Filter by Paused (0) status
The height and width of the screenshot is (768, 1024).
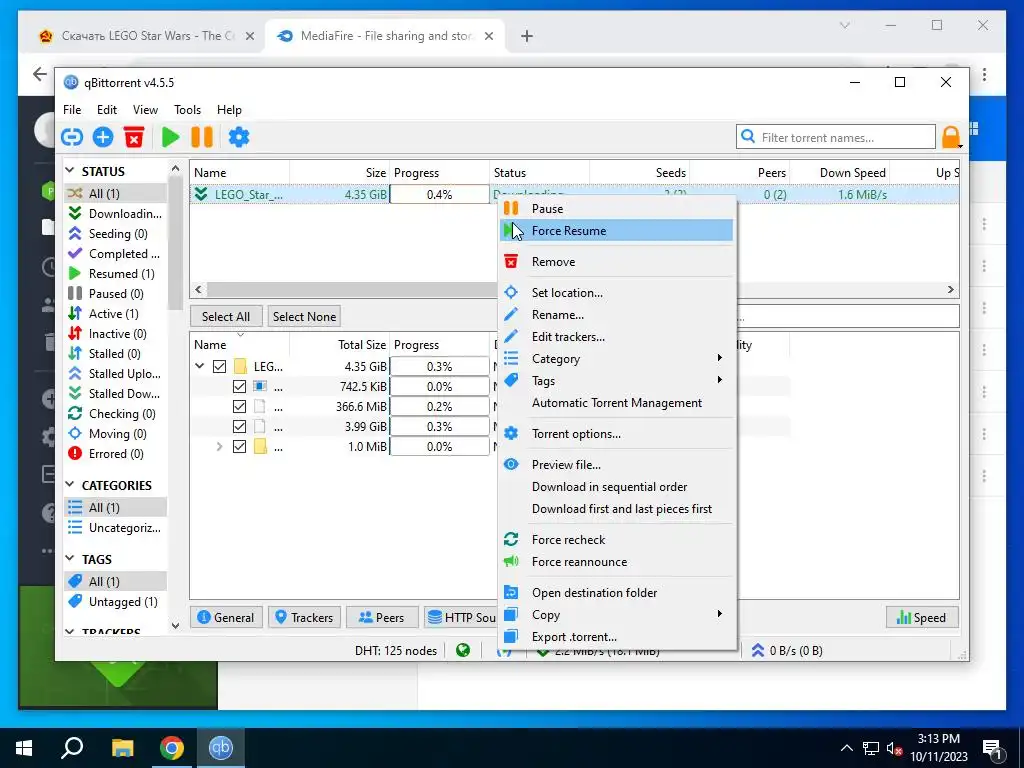tap(116, 294)
